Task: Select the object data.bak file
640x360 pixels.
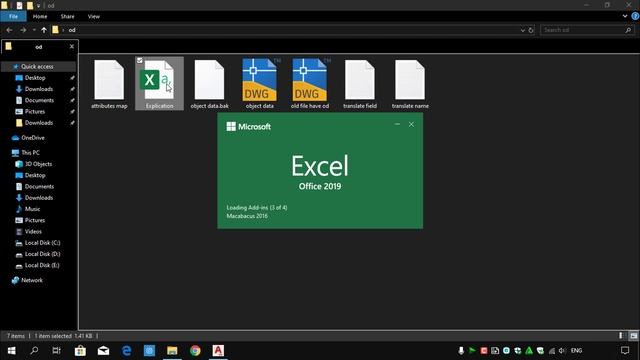Action: pos(209,84)
